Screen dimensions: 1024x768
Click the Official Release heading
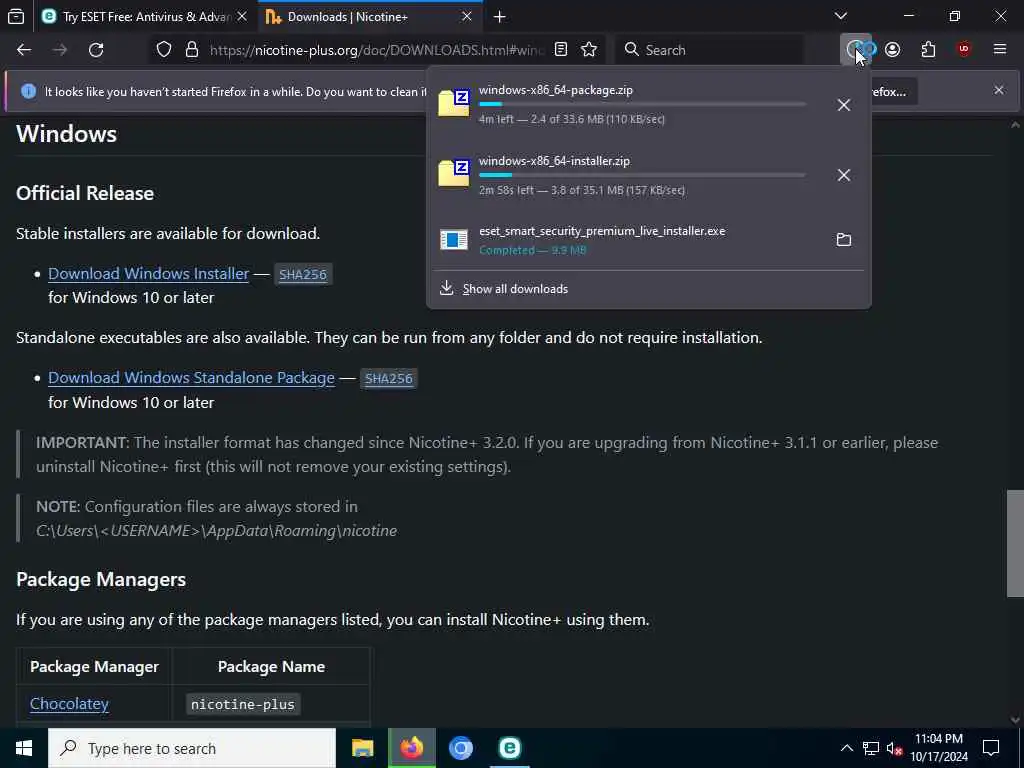(x=85, y=193)
